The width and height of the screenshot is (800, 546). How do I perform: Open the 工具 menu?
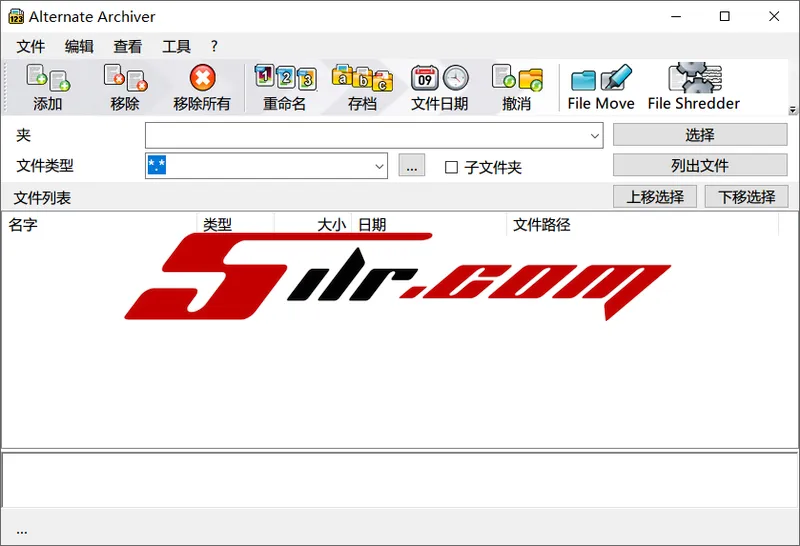tap(177, 46)
